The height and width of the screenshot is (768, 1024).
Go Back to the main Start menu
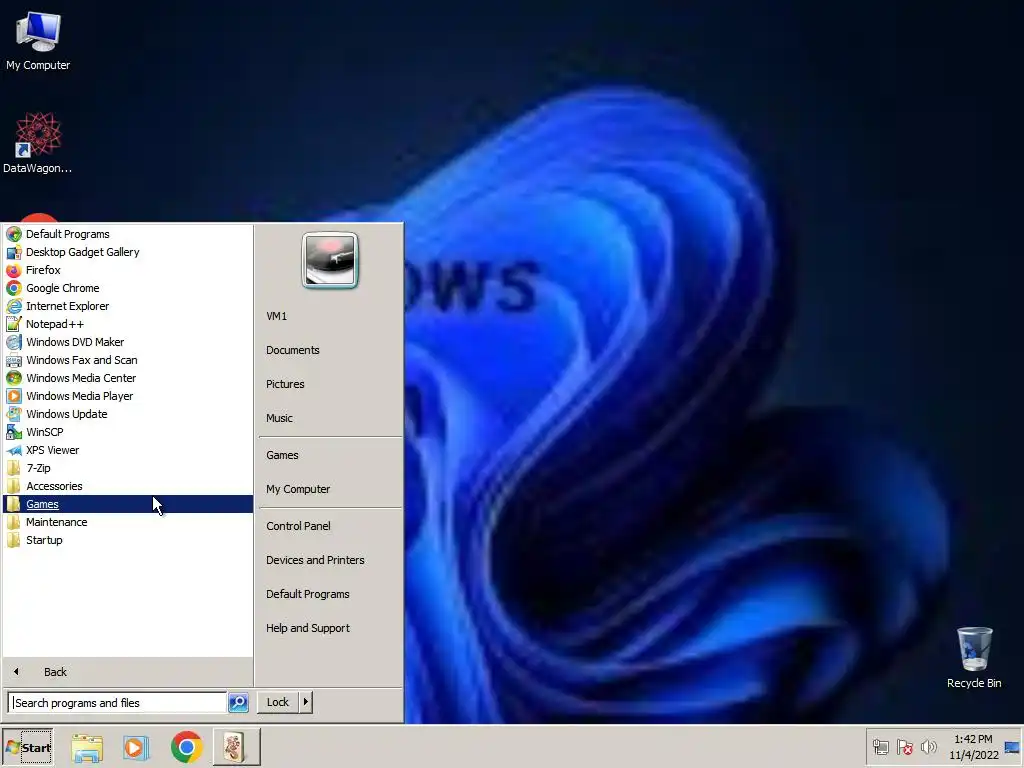point(128,672)
